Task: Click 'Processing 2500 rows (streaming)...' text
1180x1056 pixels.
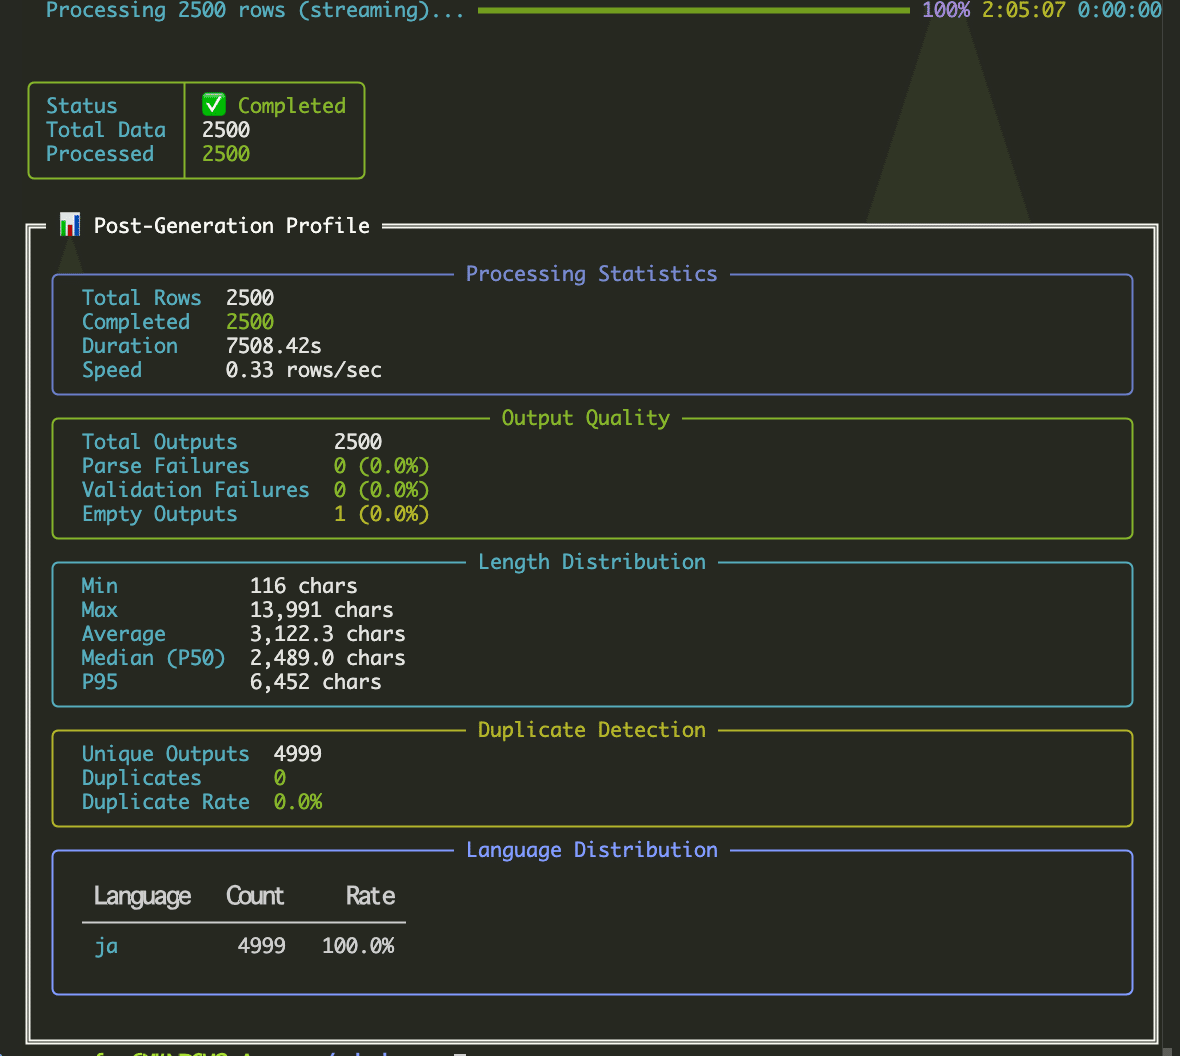Action: pyautogui.click(x=255, y=11)
